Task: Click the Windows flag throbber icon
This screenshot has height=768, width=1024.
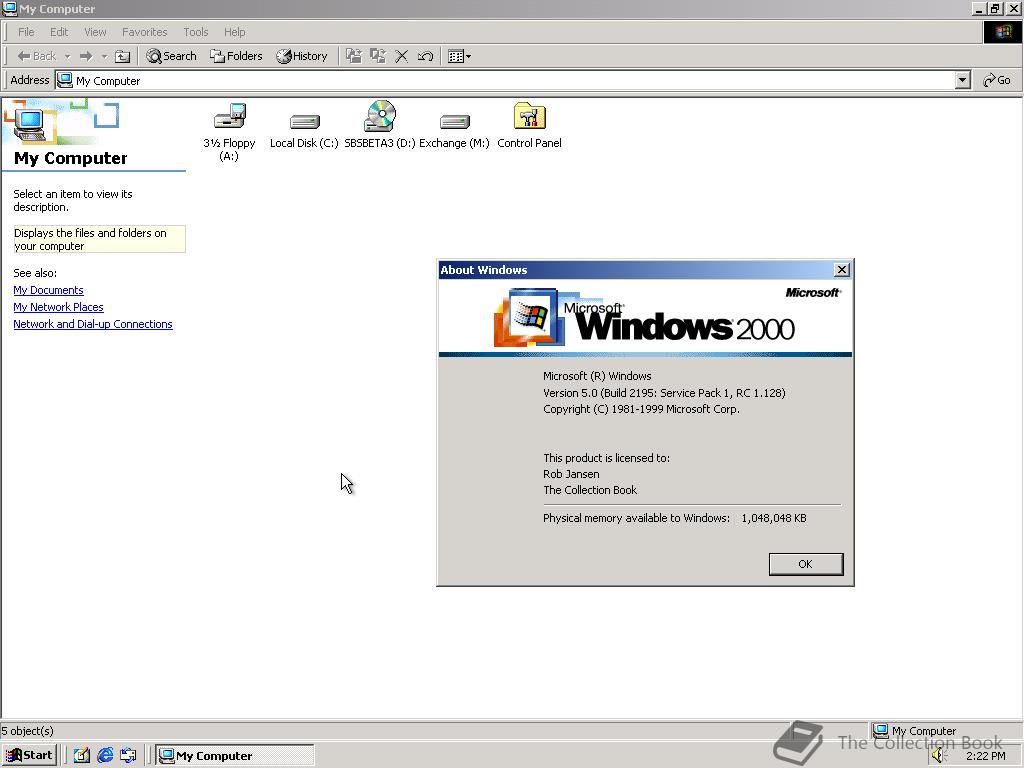Action: tap(1002, 32)
